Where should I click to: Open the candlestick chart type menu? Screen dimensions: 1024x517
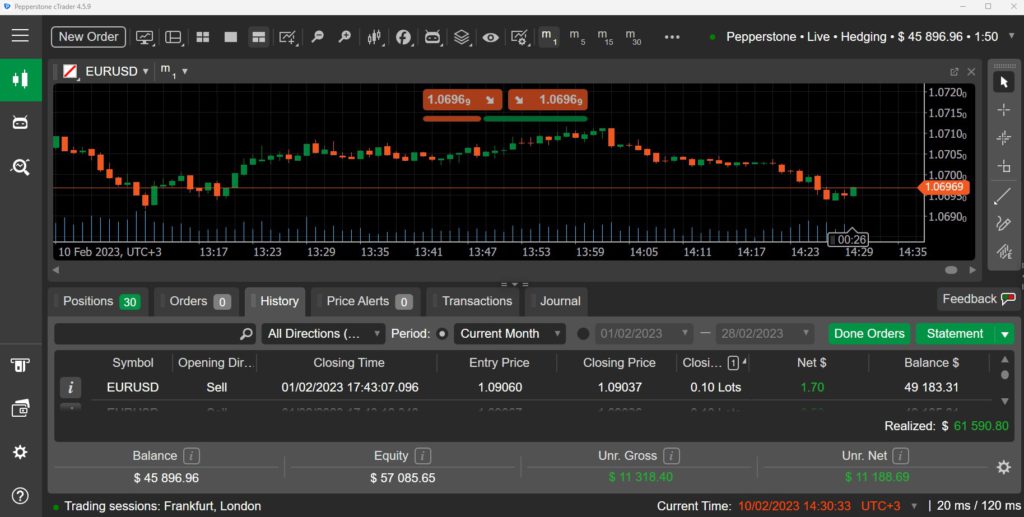click(x=374, y=37)
